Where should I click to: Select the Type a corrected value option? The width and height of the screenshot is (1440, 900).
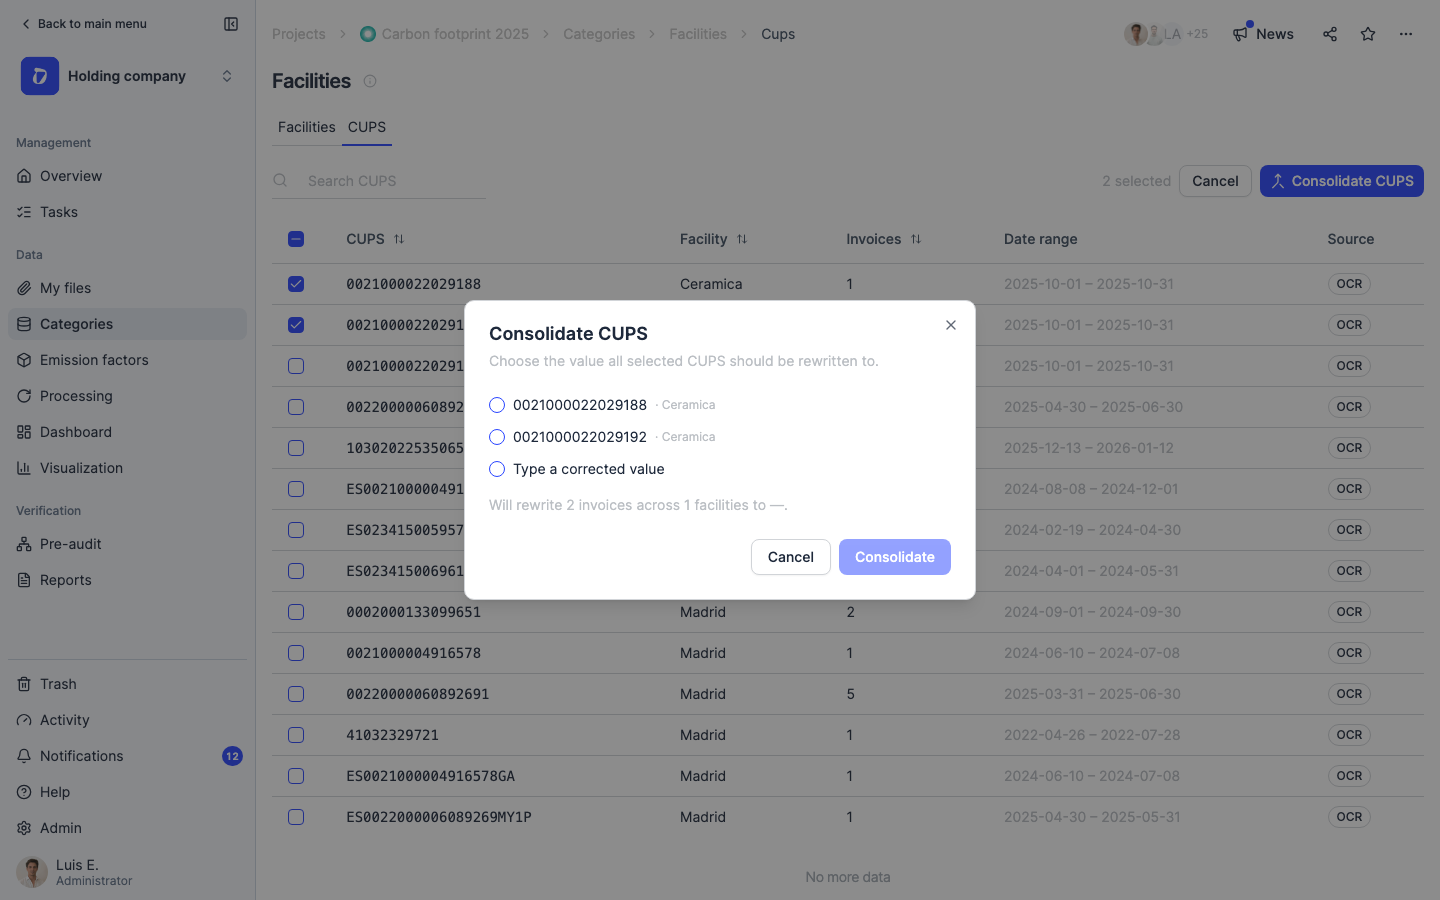click(x=497, y=469)
